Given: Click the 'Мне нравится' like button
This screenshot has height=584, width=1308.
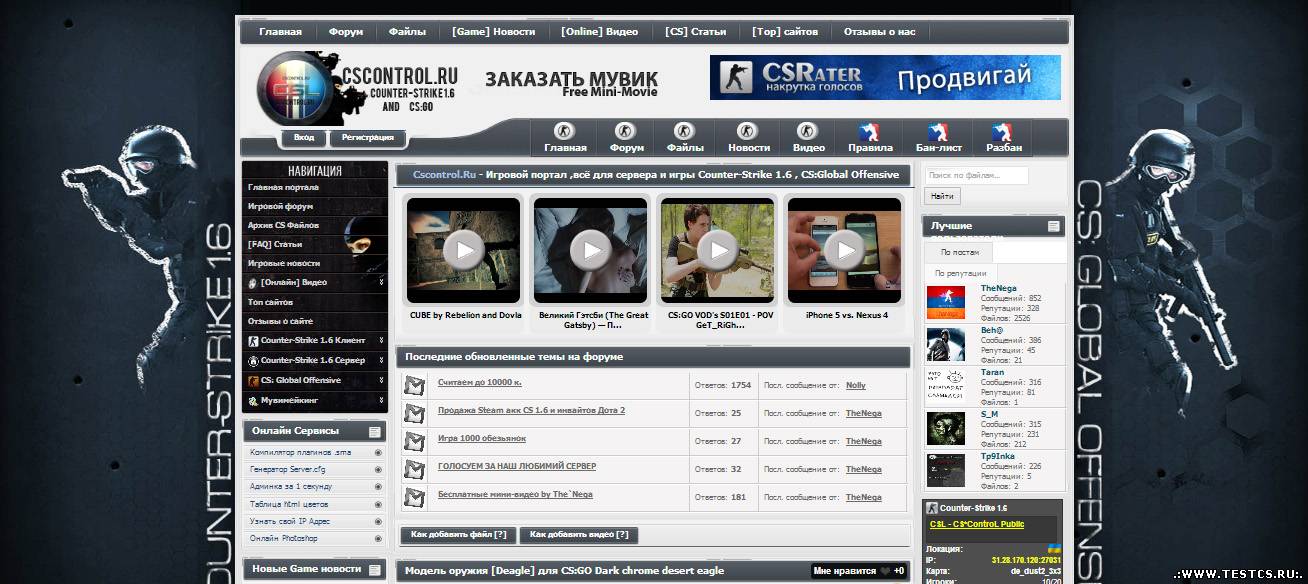Looking at the screenshot, I should [859, 571].
